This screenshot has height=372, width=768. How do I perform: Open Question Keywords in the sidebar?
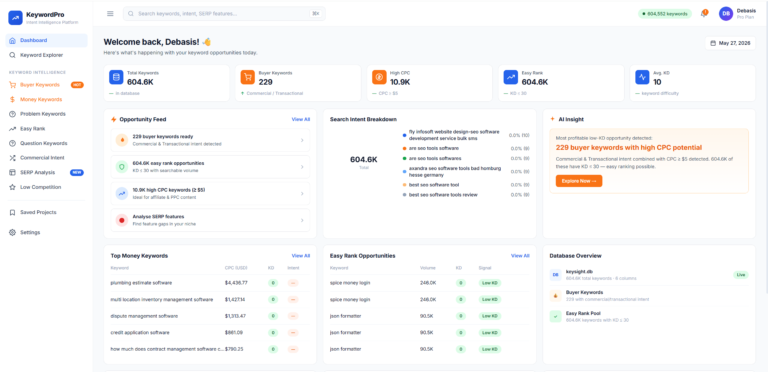[47, 143]
